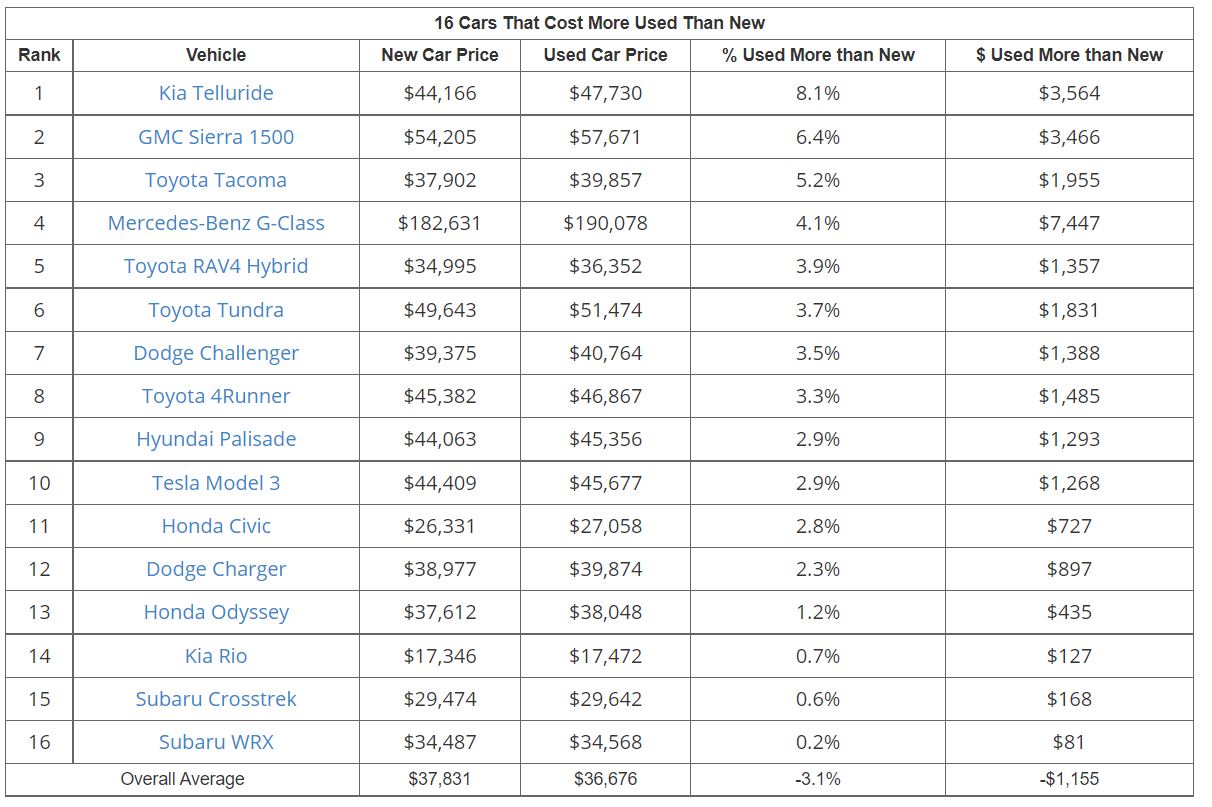Click the % Used More than New header
The height and width of the screenshot is (807, 1212).
coord(818,55)
